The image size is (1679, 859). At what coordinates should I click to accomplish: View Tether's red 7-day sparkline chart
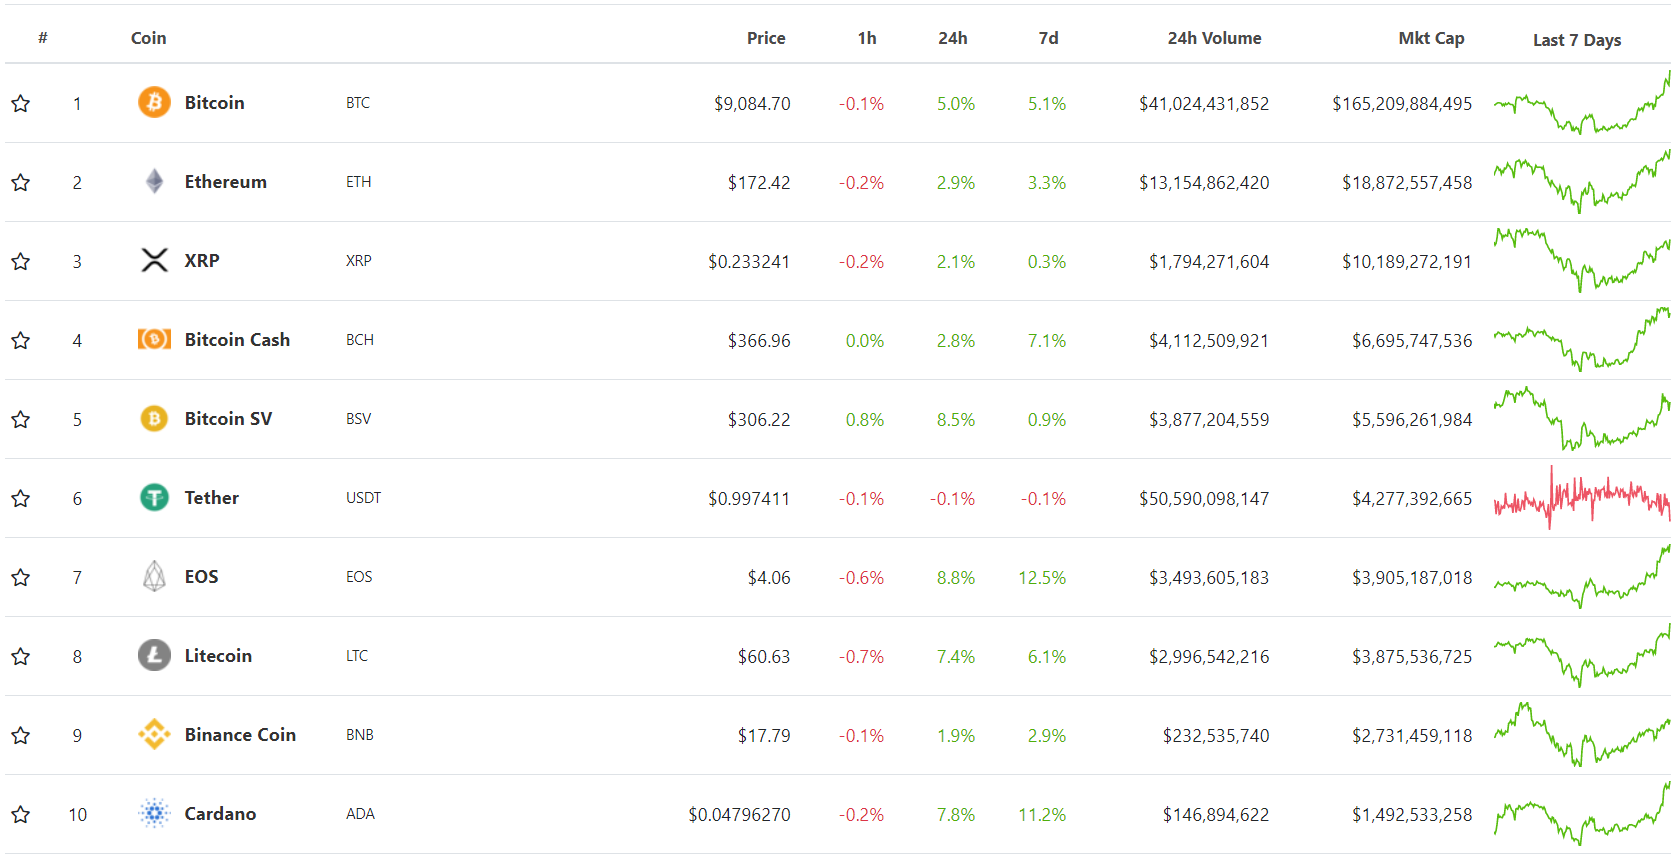click(1582, 497)
